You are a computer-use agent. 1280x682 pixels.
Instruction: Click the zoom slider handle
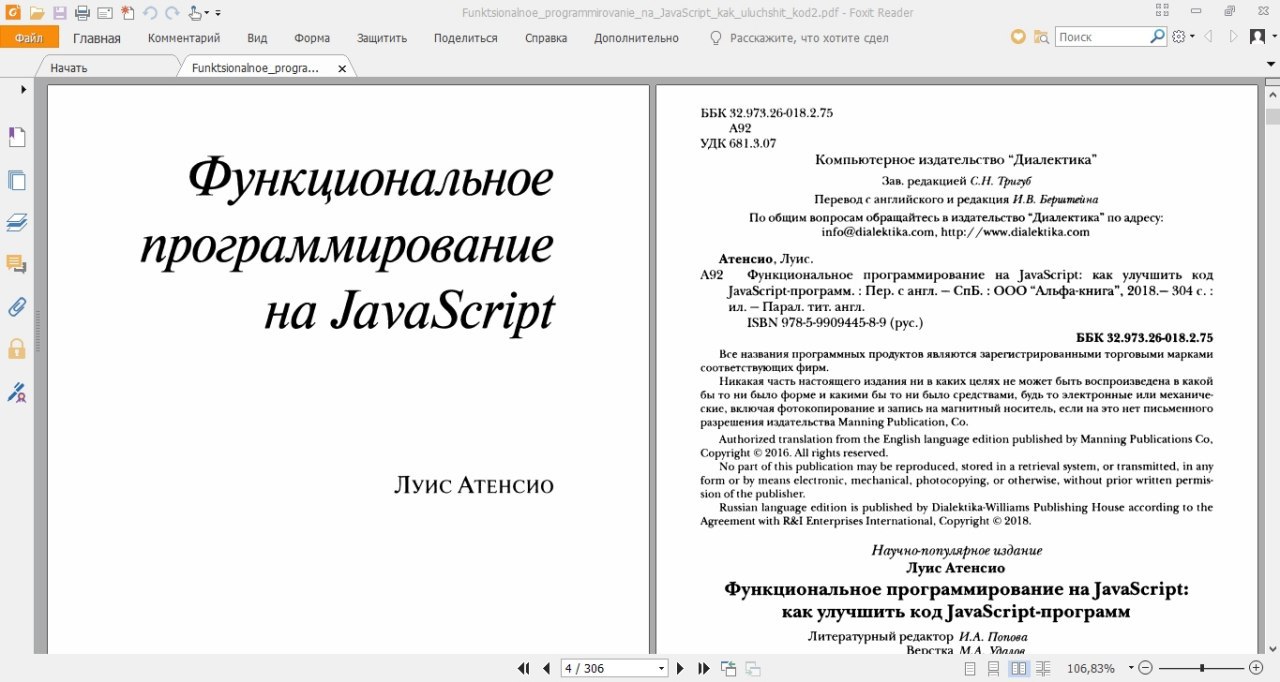coord(1201,668)
